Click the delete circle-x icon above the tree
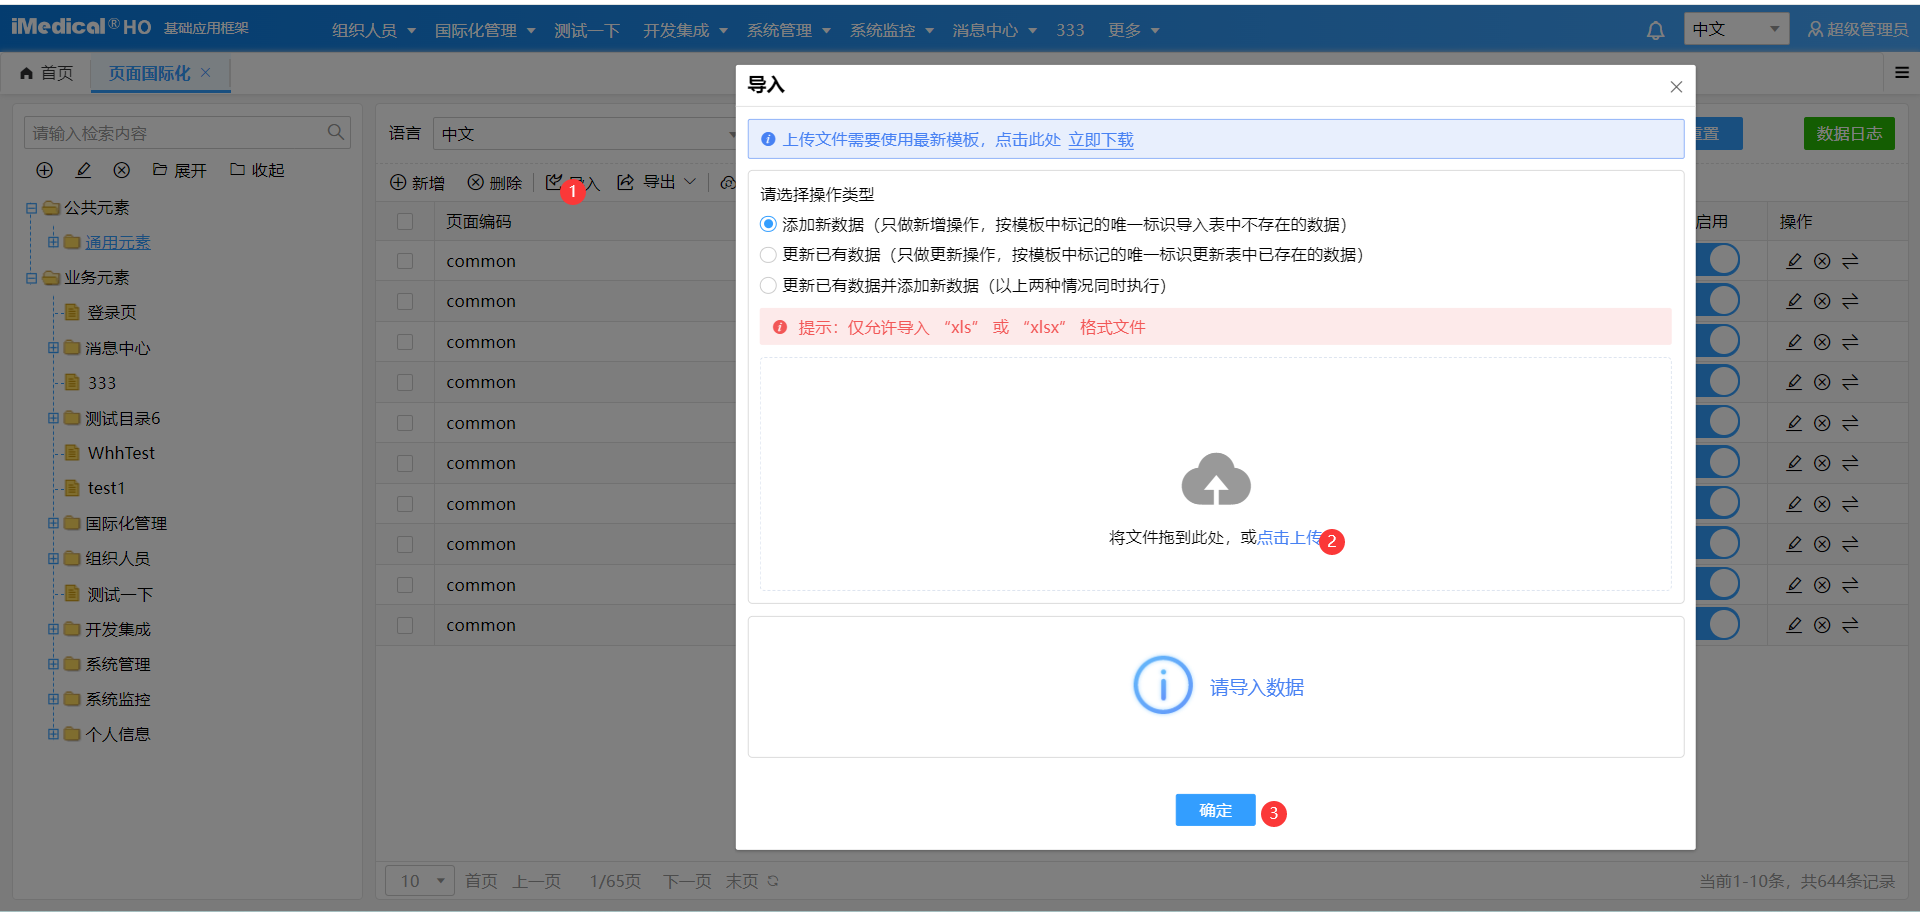 coord(121,170)
